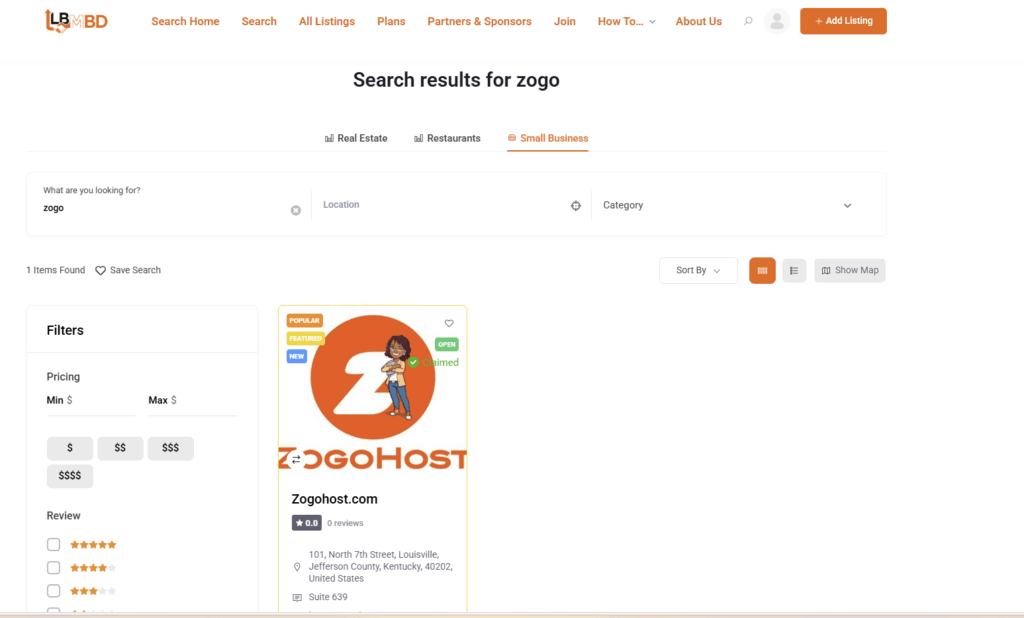Focus the keyword search field
Screen dimensions: 1024x618
click(x=165, y=208)
